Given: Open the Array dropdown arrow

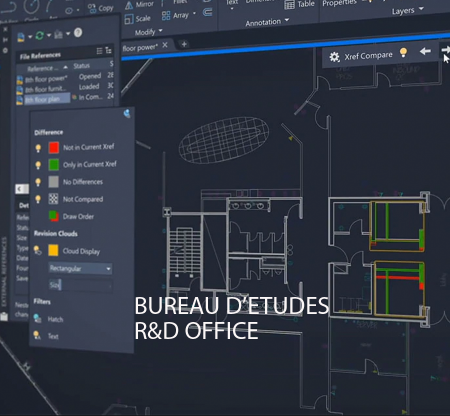Looking at the screenshot, I should click(x=194, y=14).
